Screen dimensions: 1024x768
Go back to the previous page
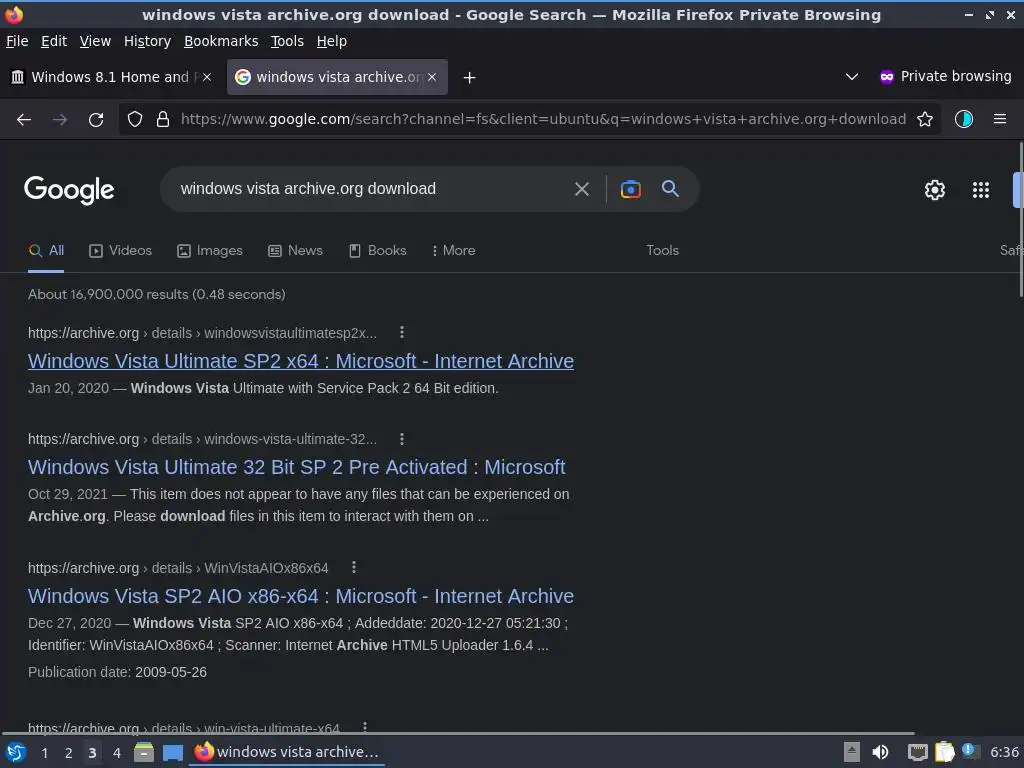click(x=24, y=120)
